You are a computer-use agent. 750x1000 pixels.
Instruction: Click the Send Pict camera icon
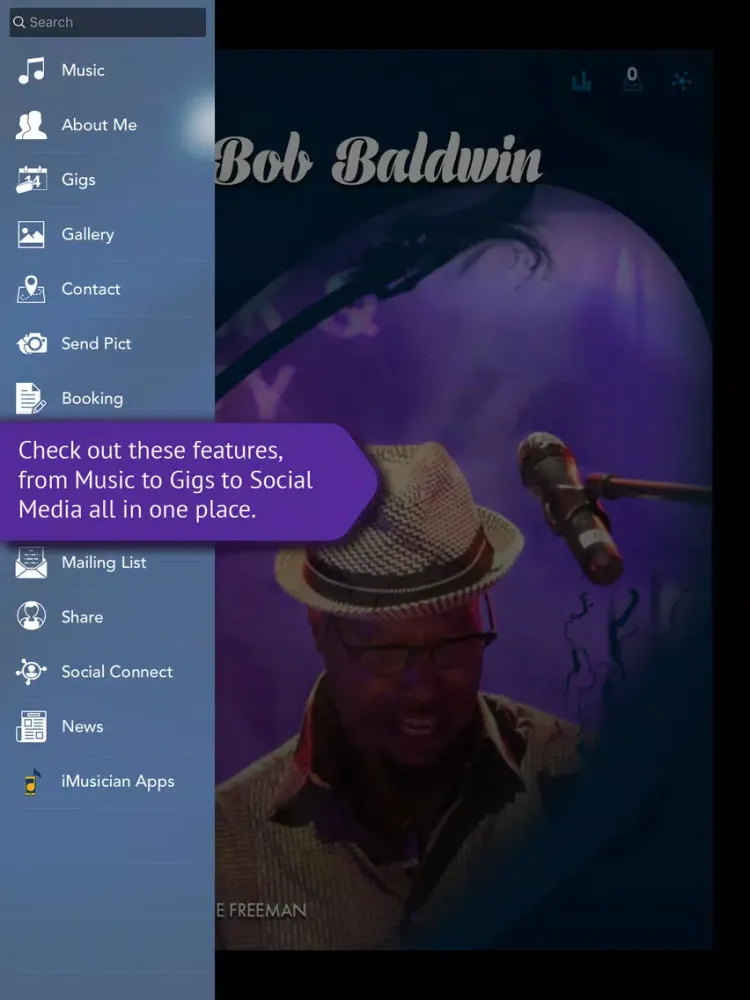click(31, 344)
